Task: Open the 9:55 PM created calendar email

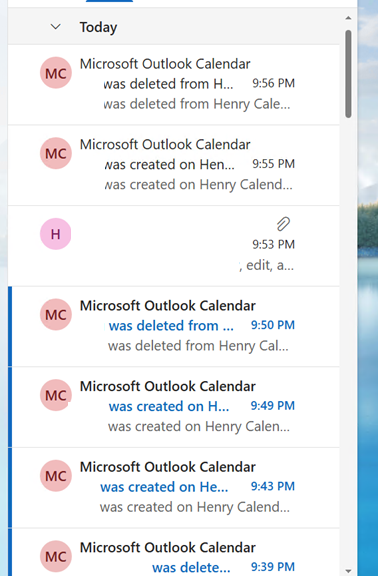Action: pyautogui.click(x=173, y=165)
